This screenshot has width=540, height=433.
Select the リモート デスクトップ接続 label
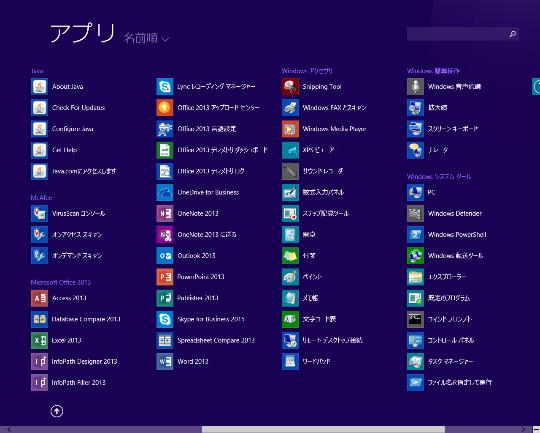pyautogui.click(x=332, y=340)
